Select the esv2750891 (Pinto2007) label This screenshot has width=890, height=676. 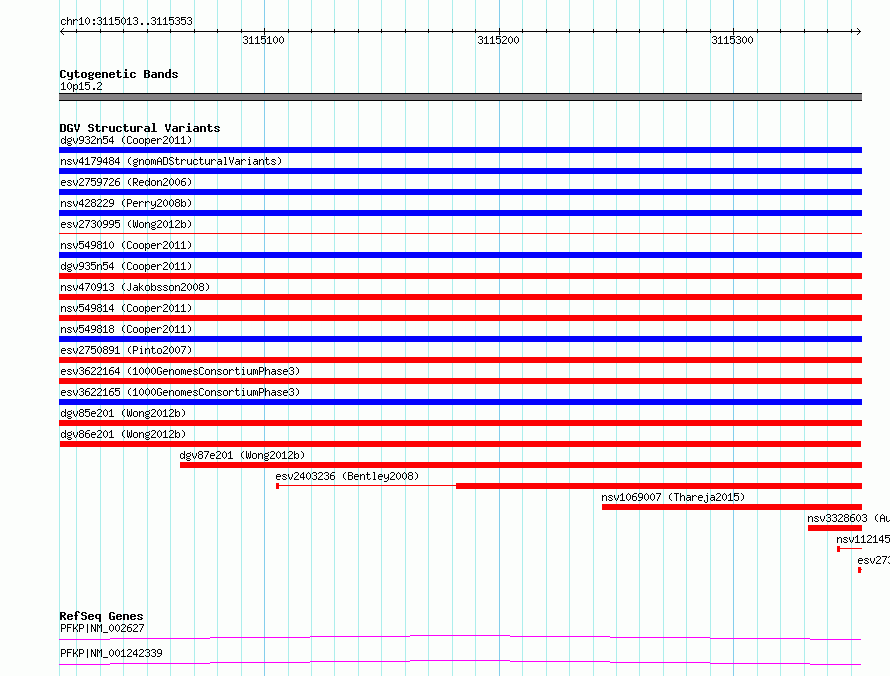pyautogui.click(x=126, y=350)
